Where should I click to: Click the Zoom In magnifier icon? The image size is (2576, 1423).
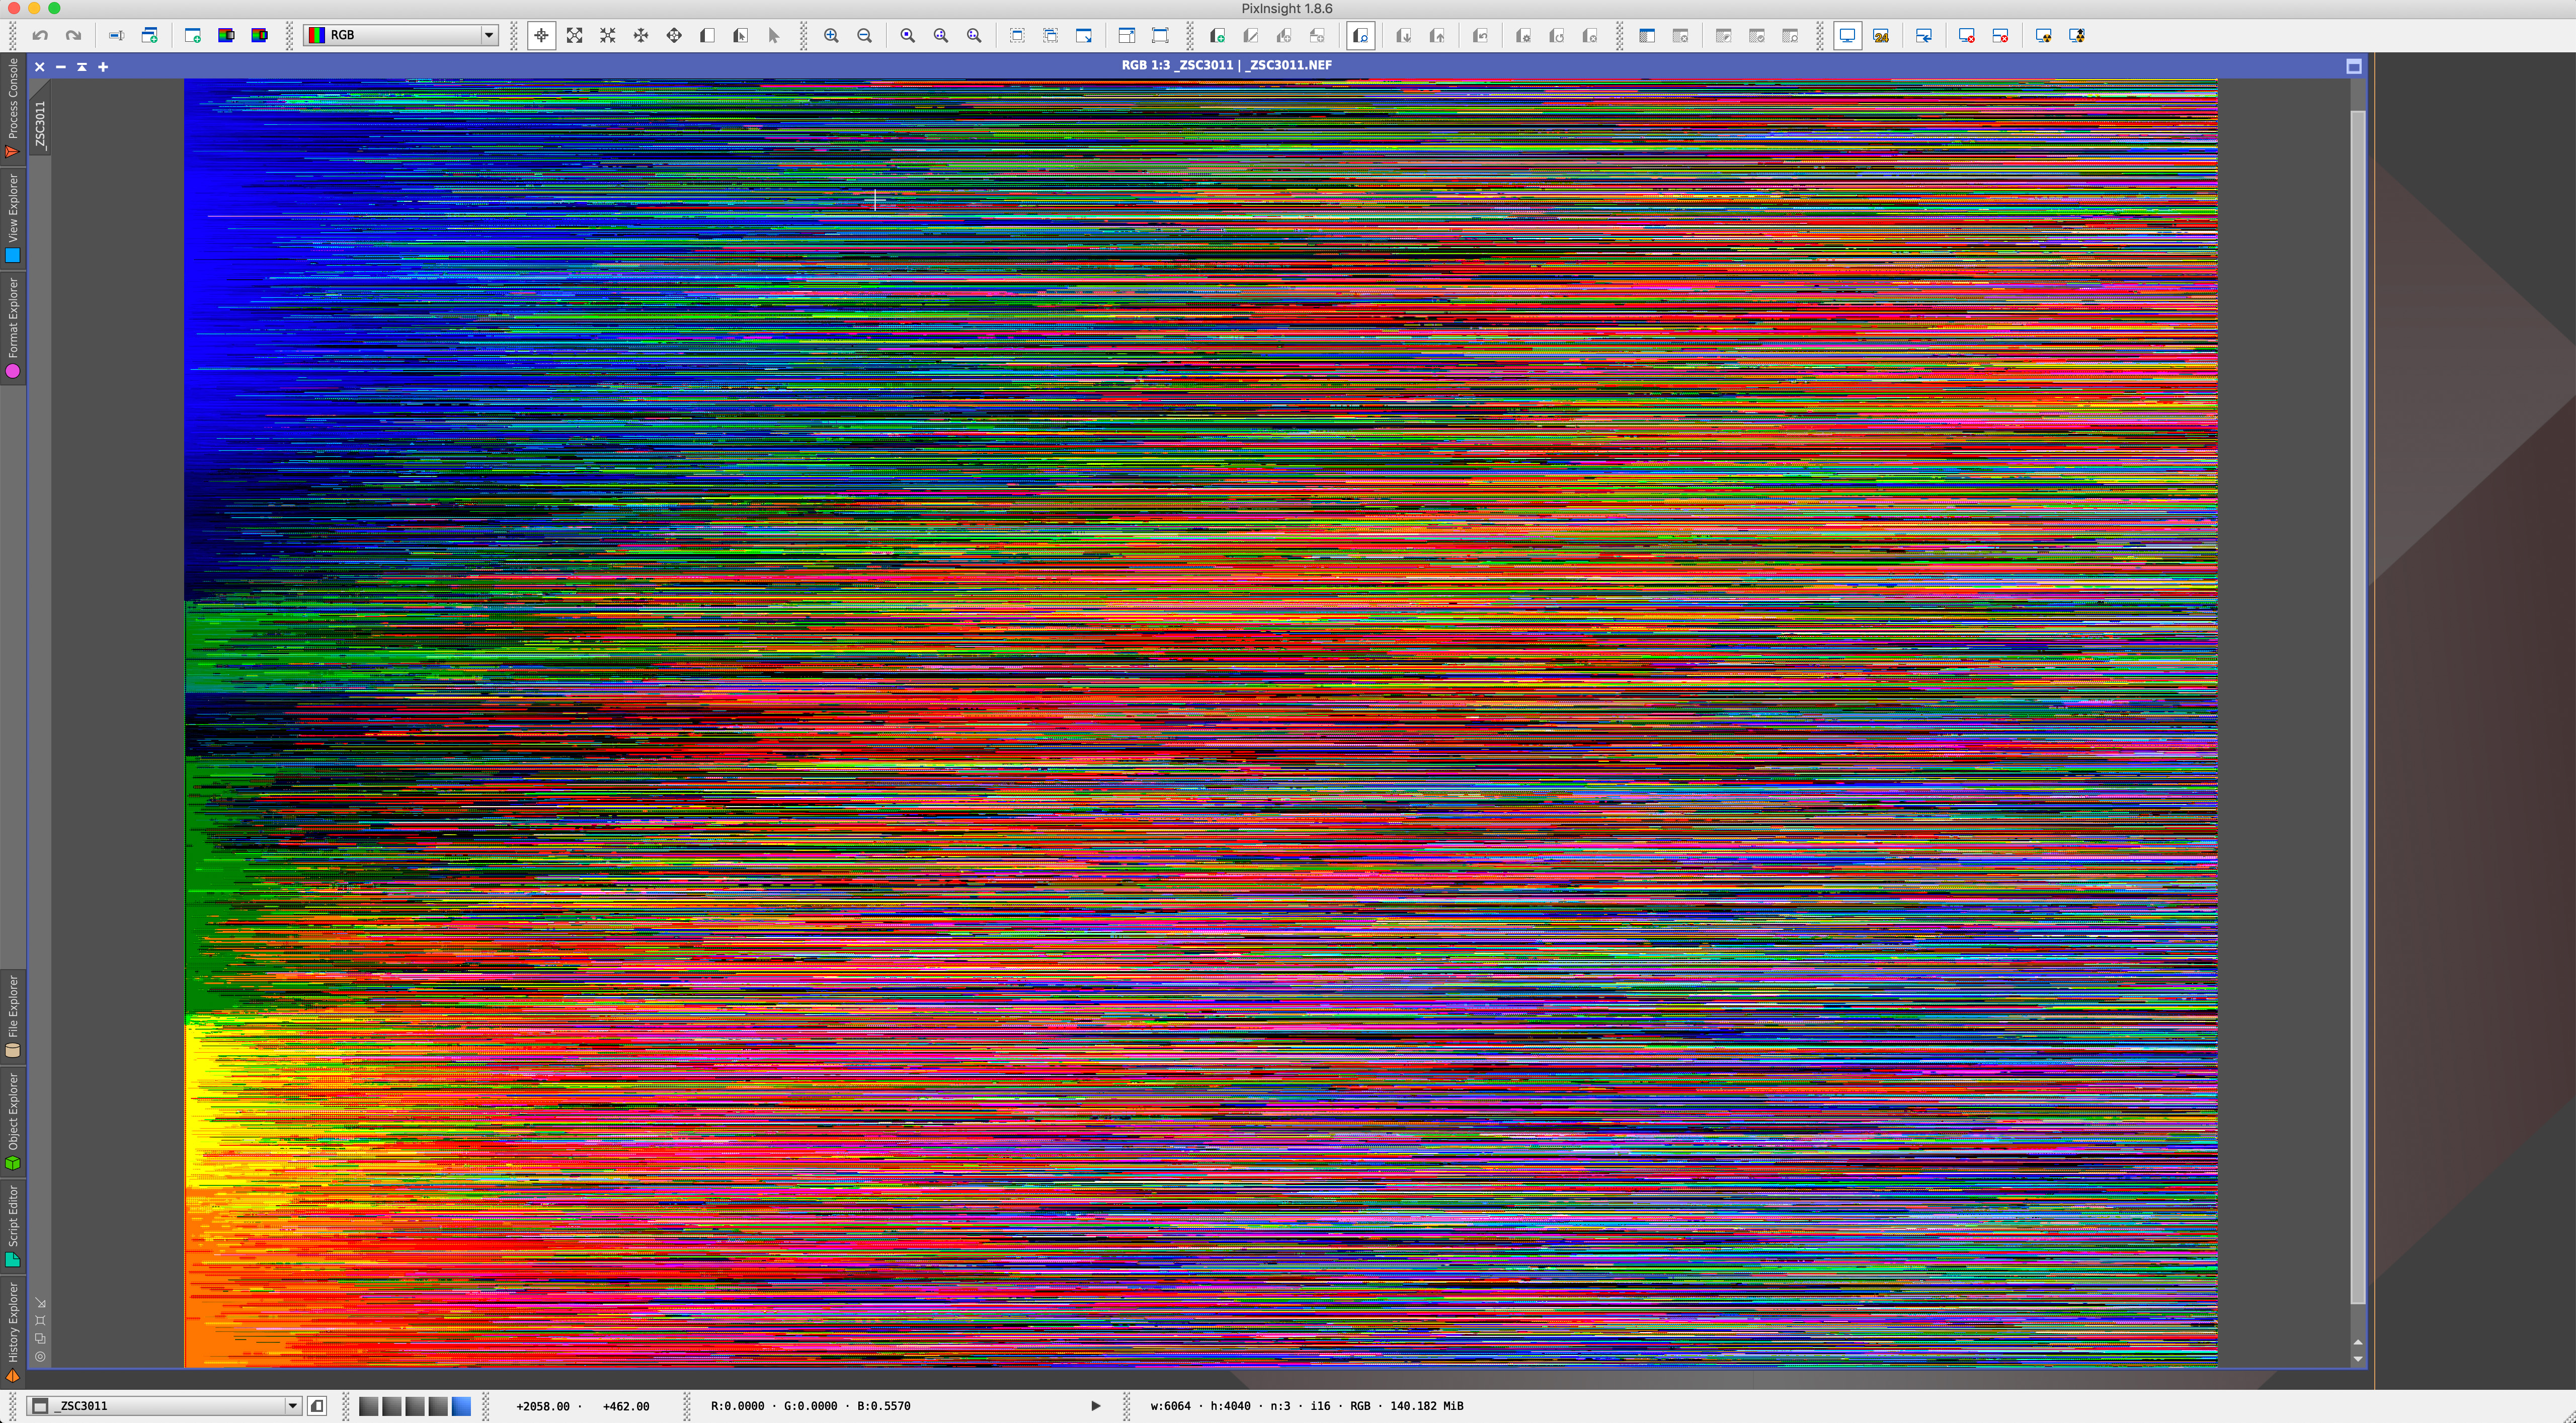831,35
